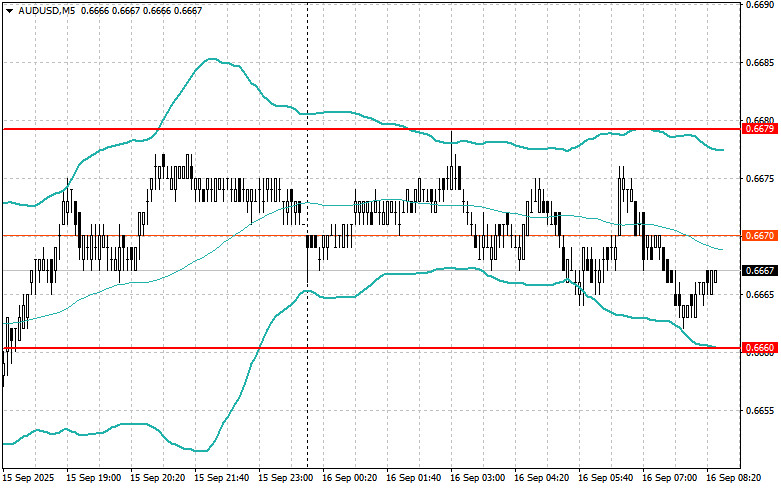Click the 15 Sep 2025 date label
Viewport: 781px width, 489px height.
29,478
